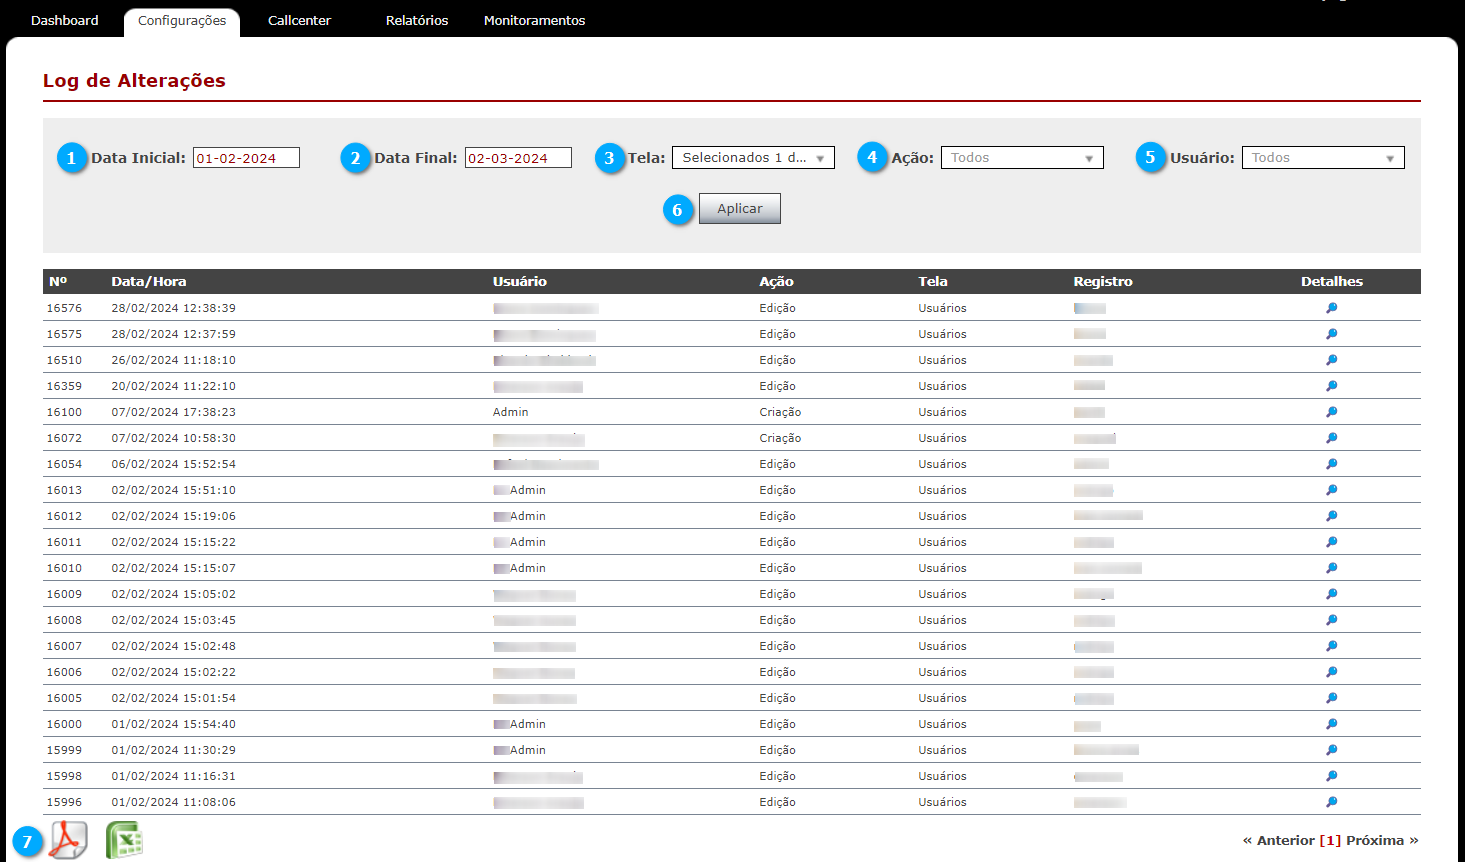Open details for log entry 16575
The height and width of the screenshot is (862, 1465).
pyautogui.click(x=1331, y=334)
